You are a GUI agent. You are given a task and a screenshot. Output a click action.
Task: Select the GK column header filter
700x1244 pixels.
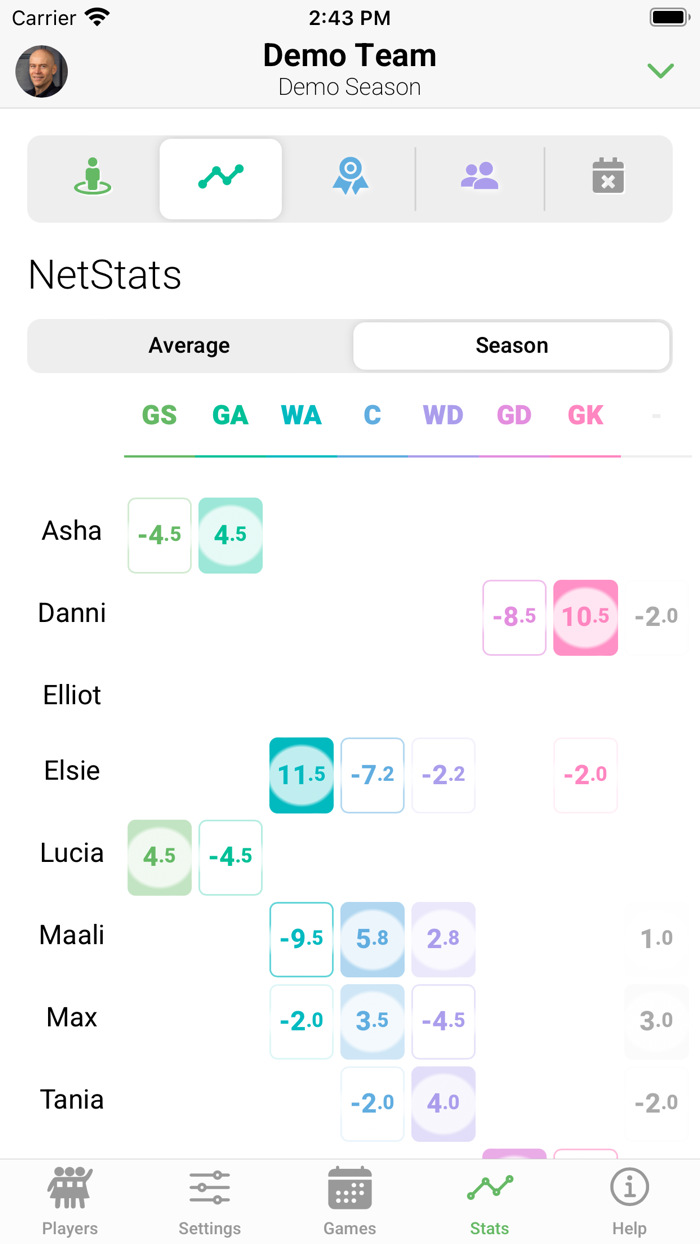pos(585,414)
